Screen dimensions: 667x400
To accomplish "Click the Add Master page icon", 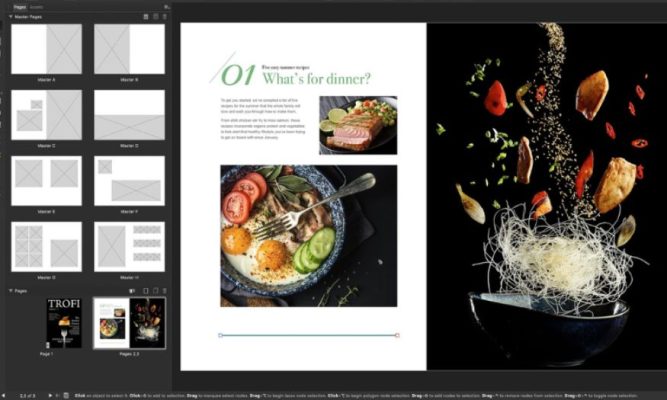I will (144, 17).
